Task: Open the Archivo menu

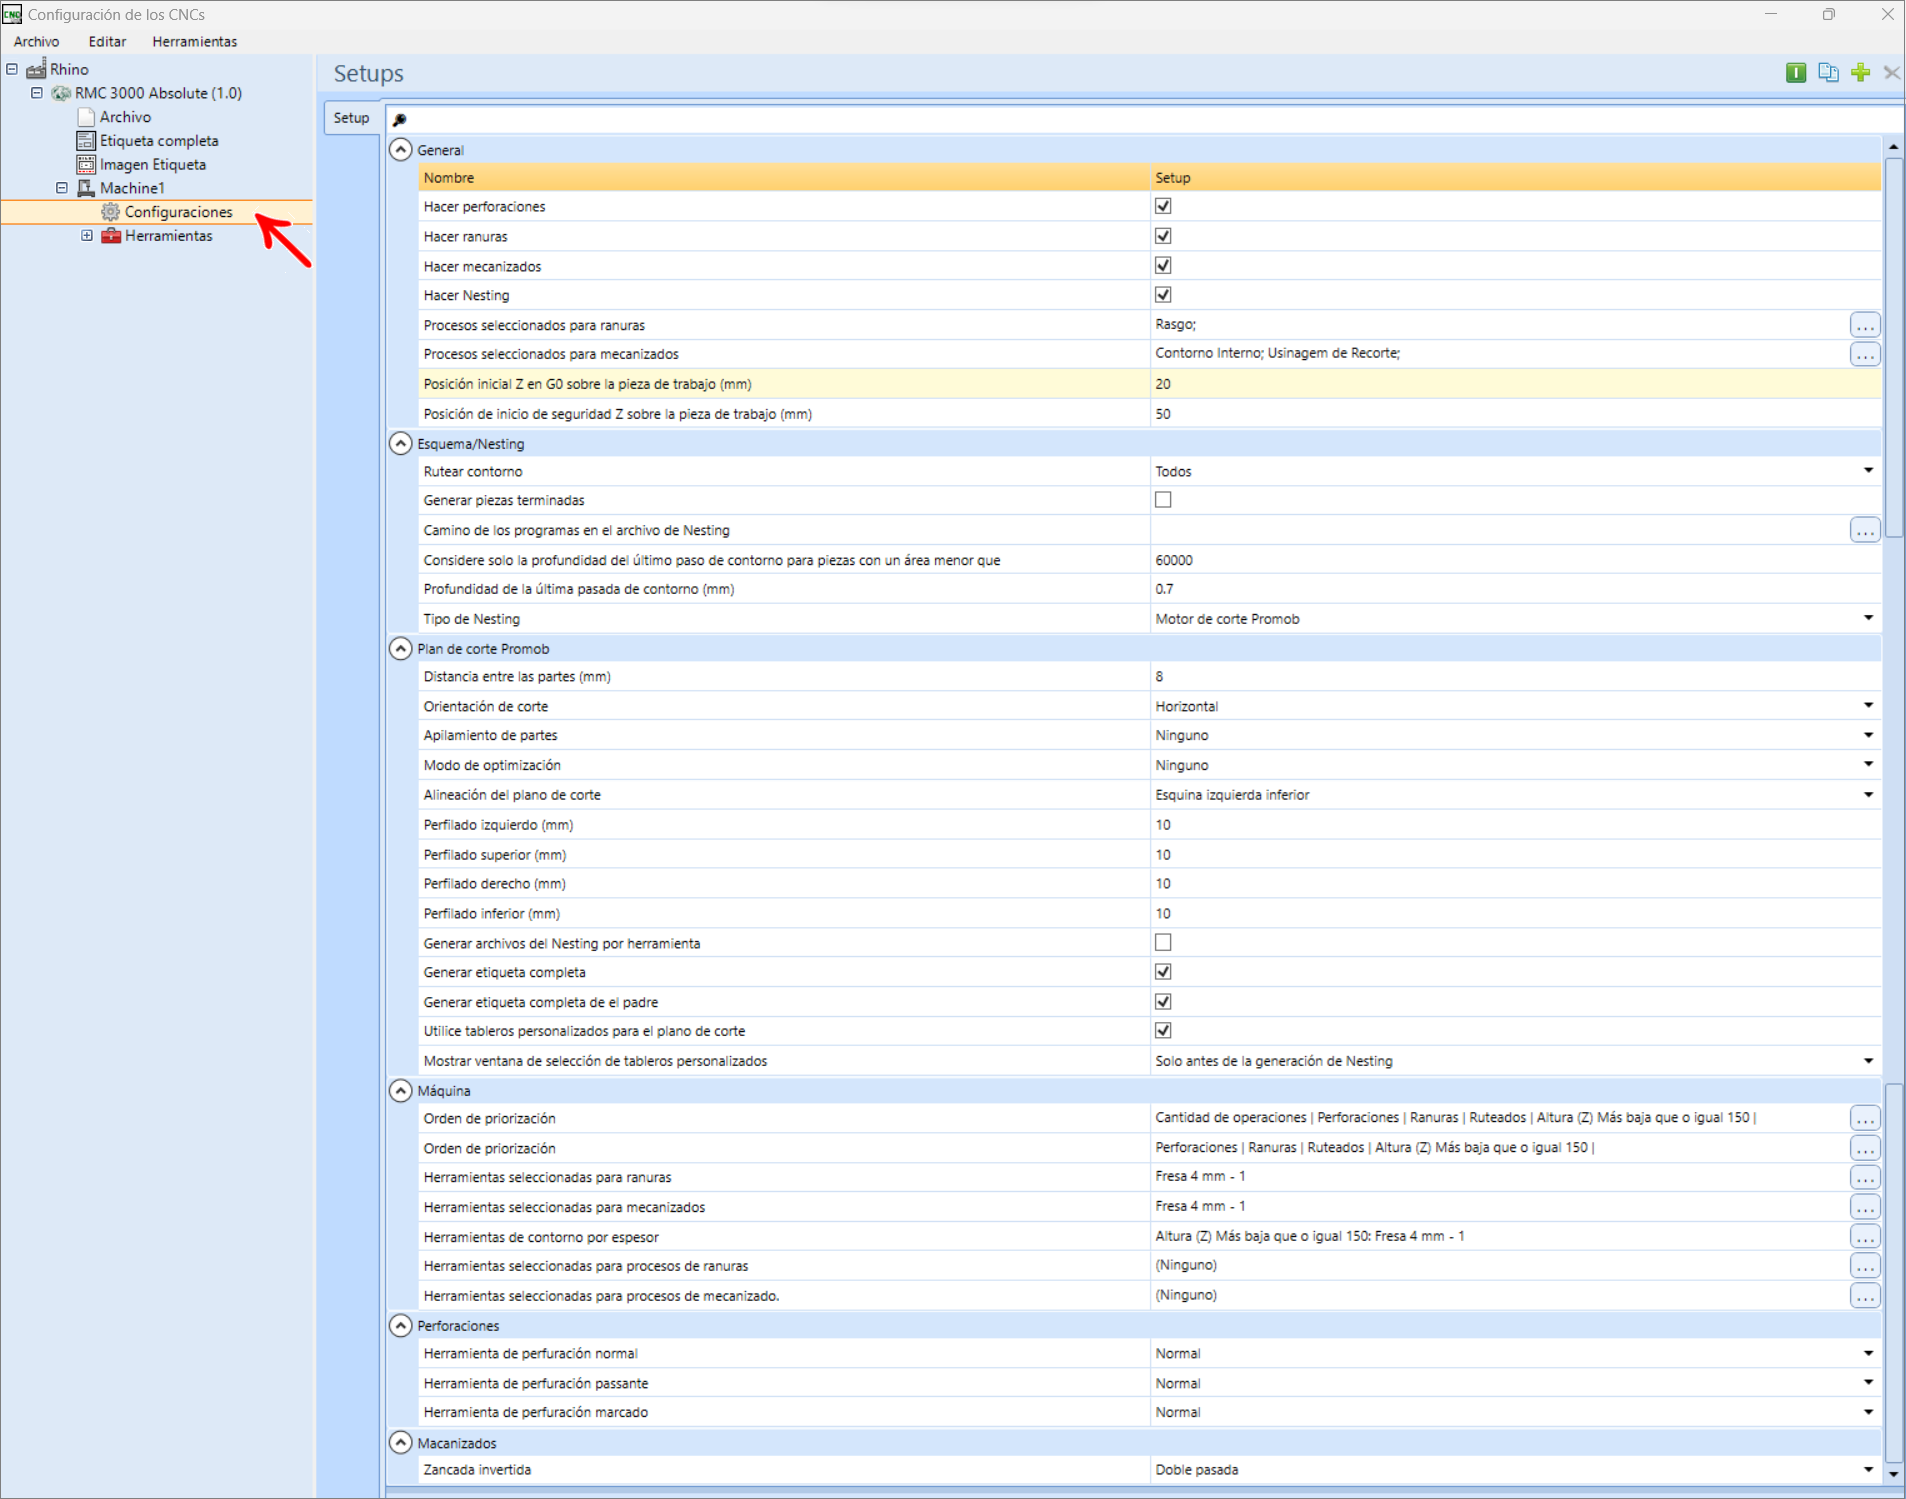Action: point(36,42)
